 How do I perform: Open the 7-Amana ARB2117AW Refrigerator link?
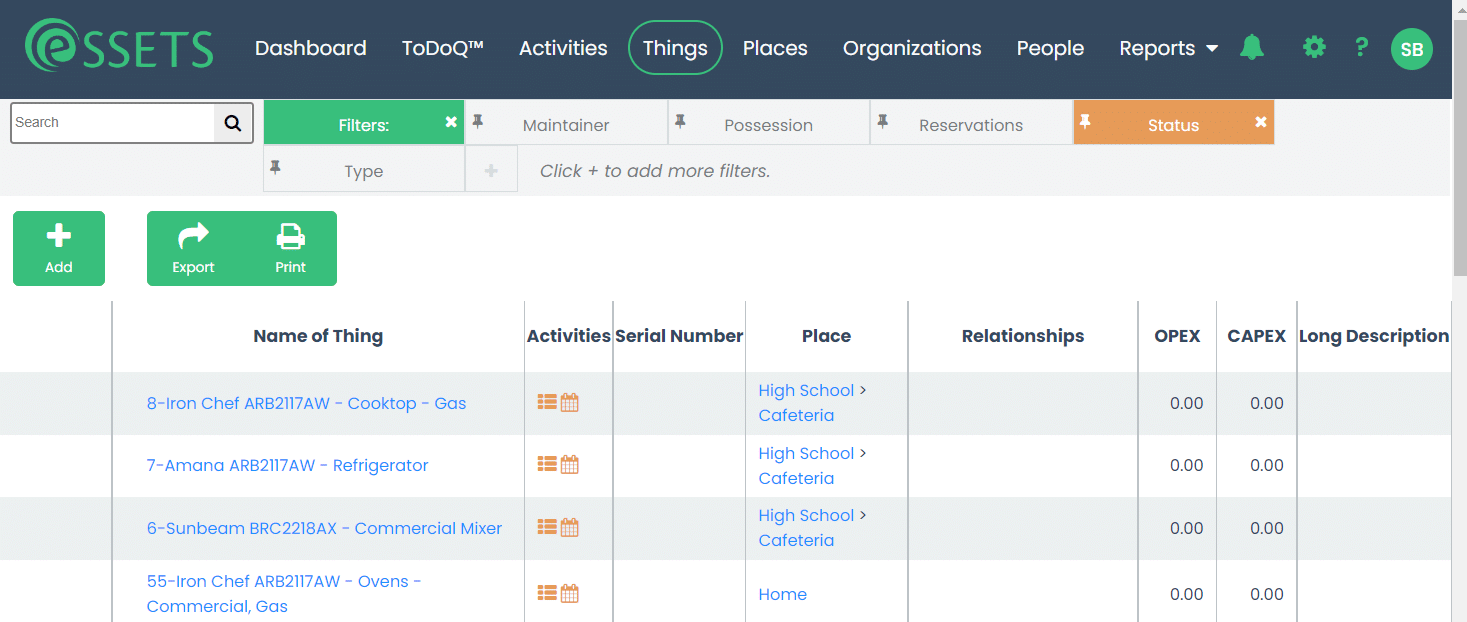[x=288, y=465]
